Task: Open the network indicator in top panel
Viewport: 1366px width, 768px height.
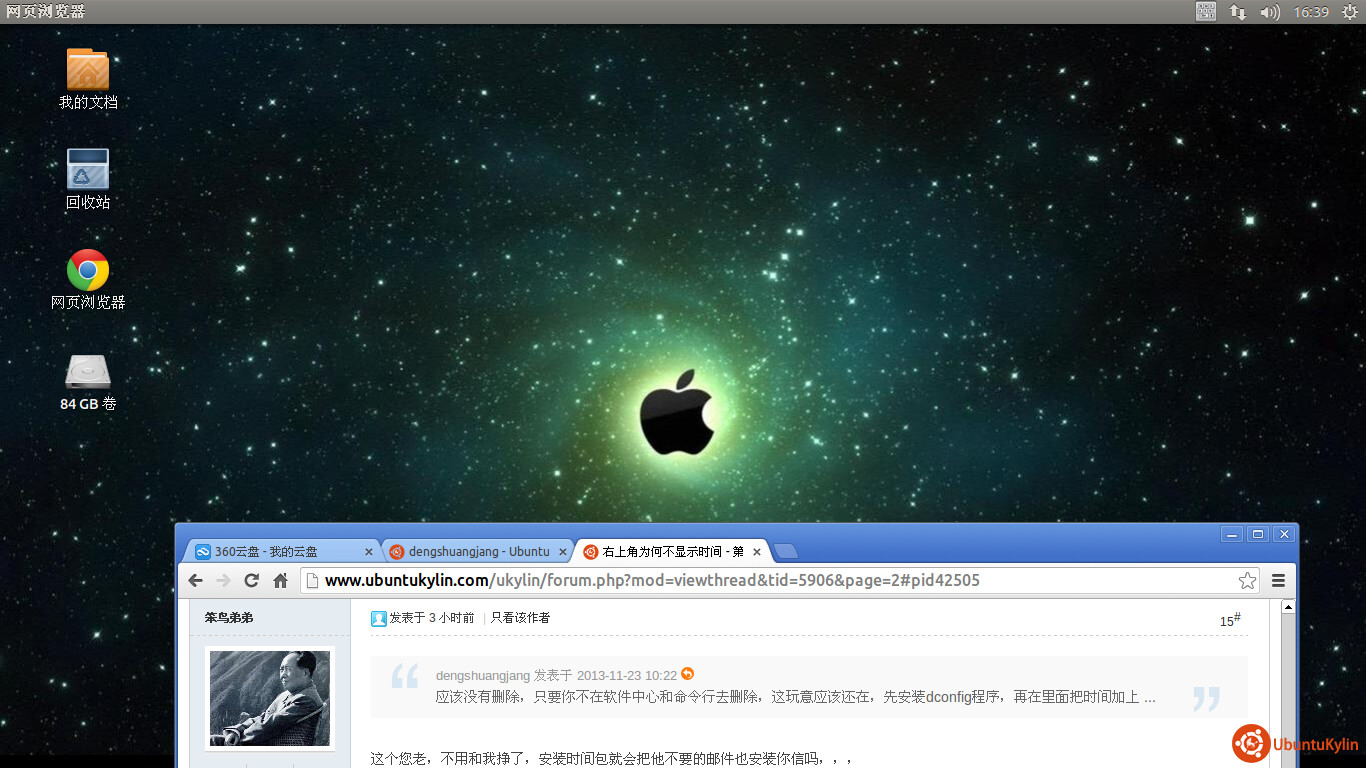Action: coord(1238,12)
